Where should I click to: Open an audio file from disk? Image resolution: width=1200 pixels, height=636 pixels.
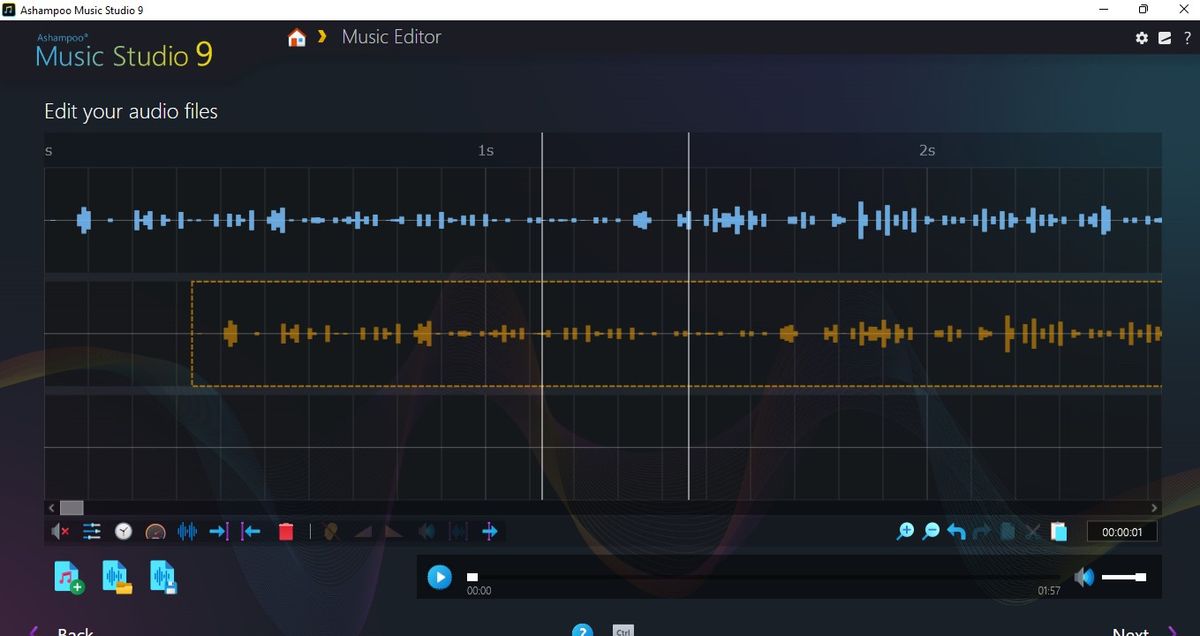click(x=117, y=577)
